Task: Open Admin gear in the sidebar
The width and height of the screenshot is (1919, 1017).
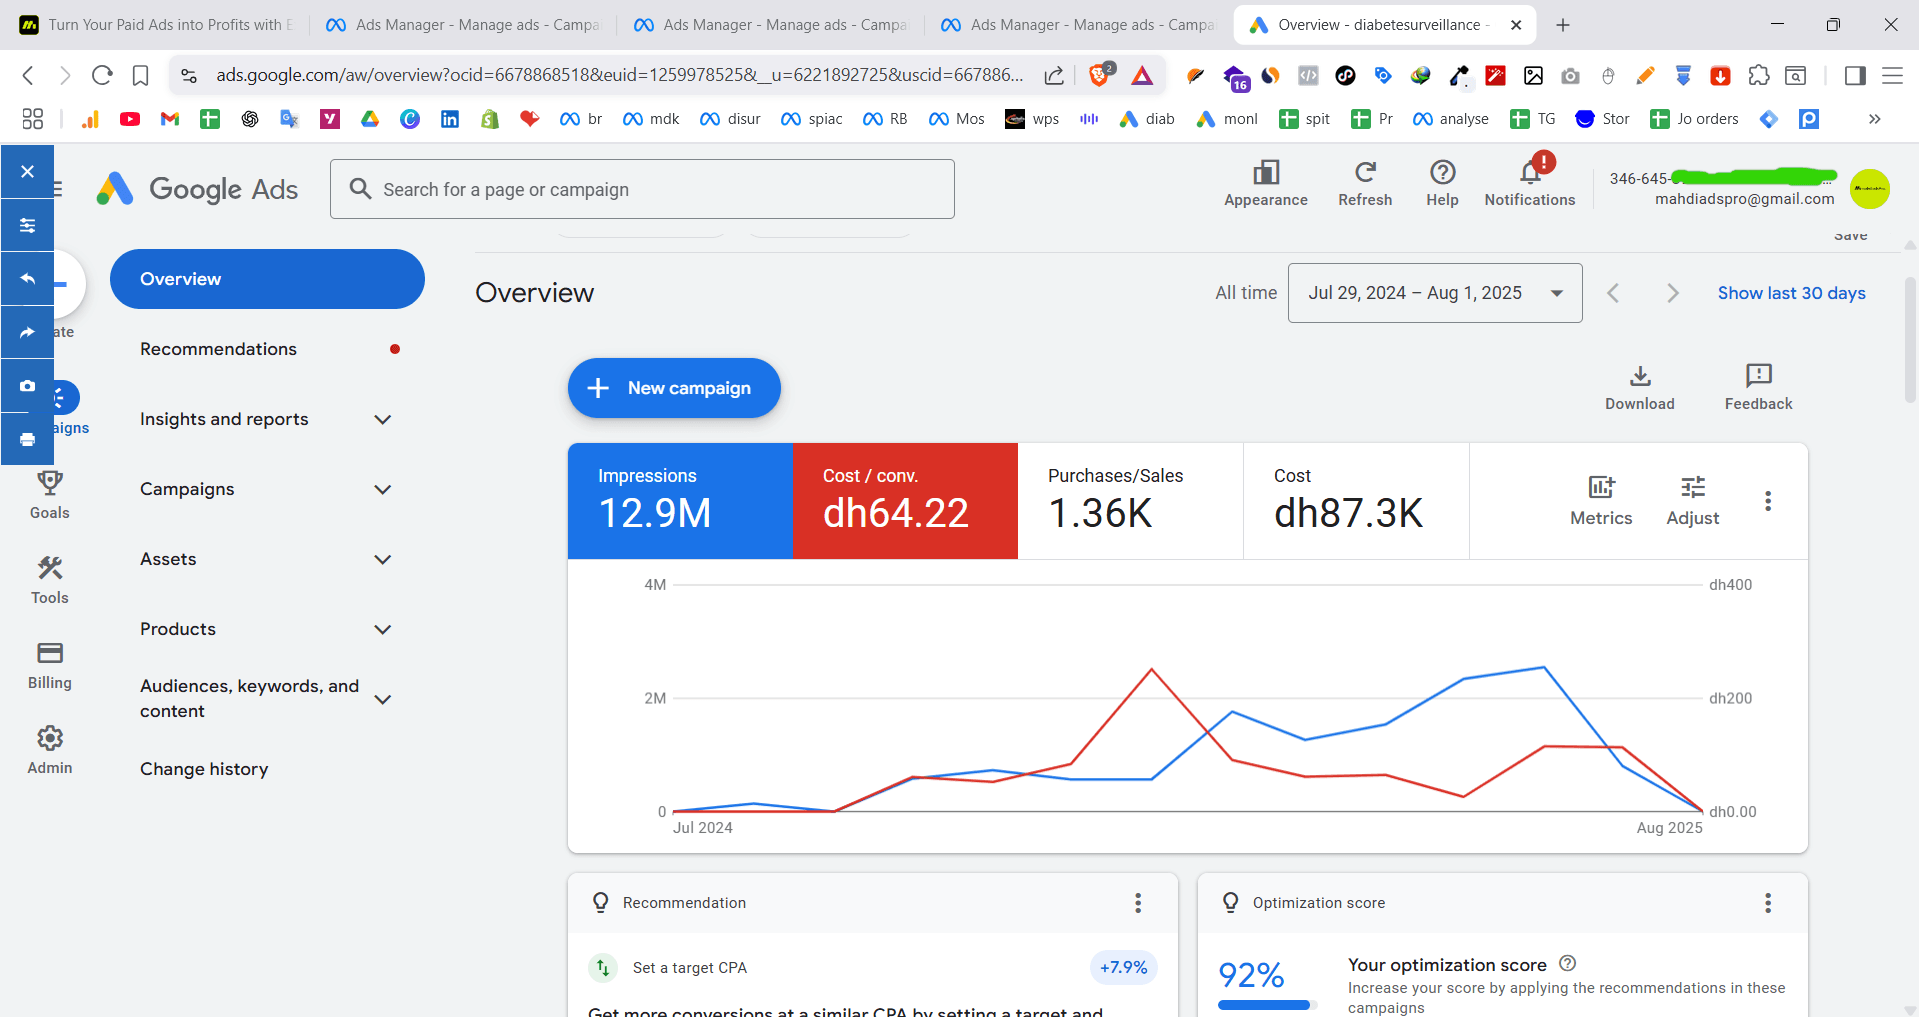Action: coord(50,738)
